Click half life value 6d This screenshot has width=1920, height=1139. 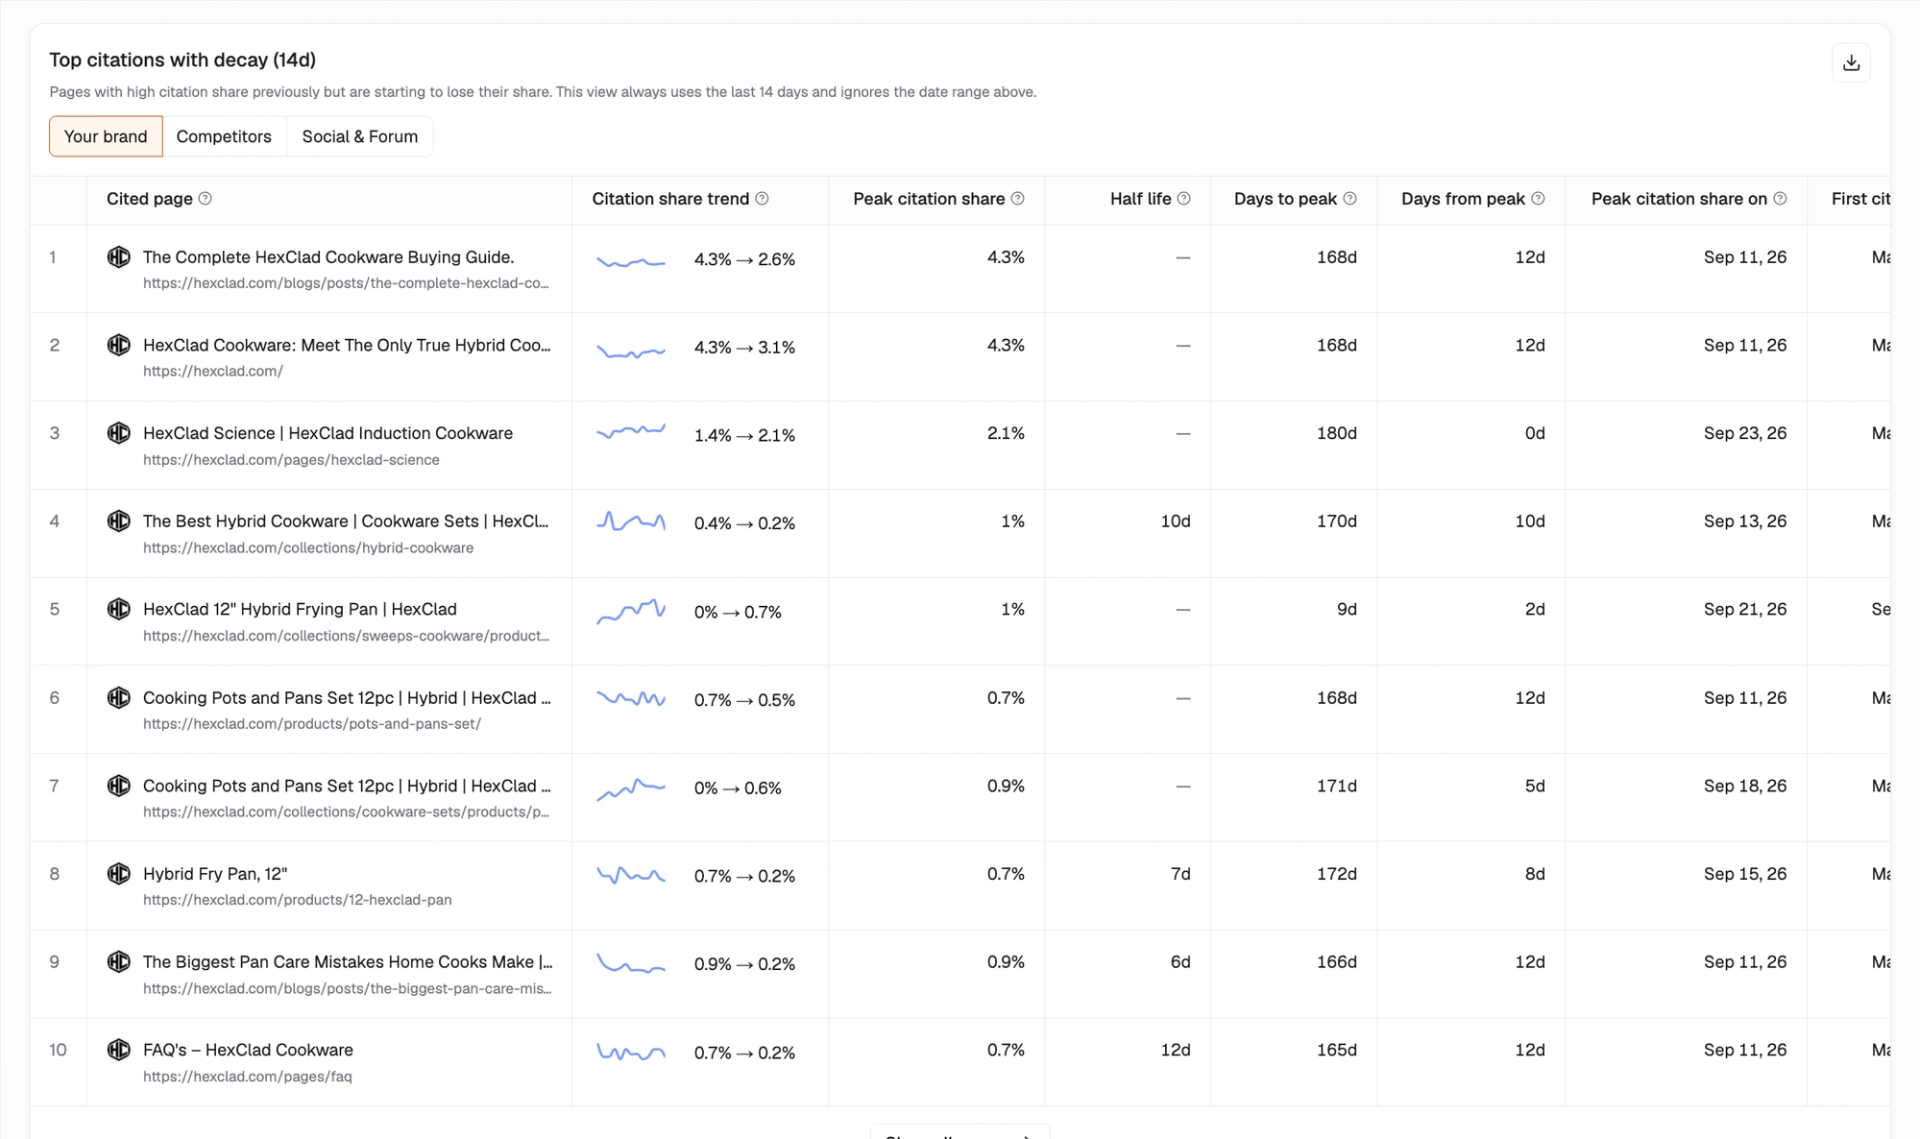[x=1180, y=962]
